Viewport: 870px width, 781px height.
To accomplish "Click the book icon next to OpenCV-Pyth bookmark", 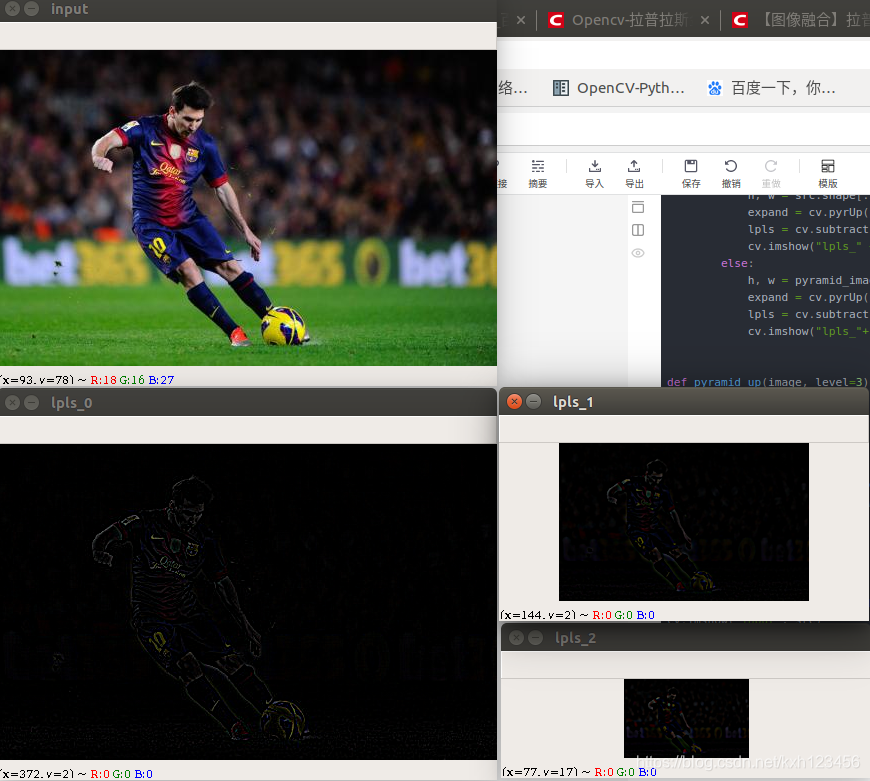I will click(561, 87).
